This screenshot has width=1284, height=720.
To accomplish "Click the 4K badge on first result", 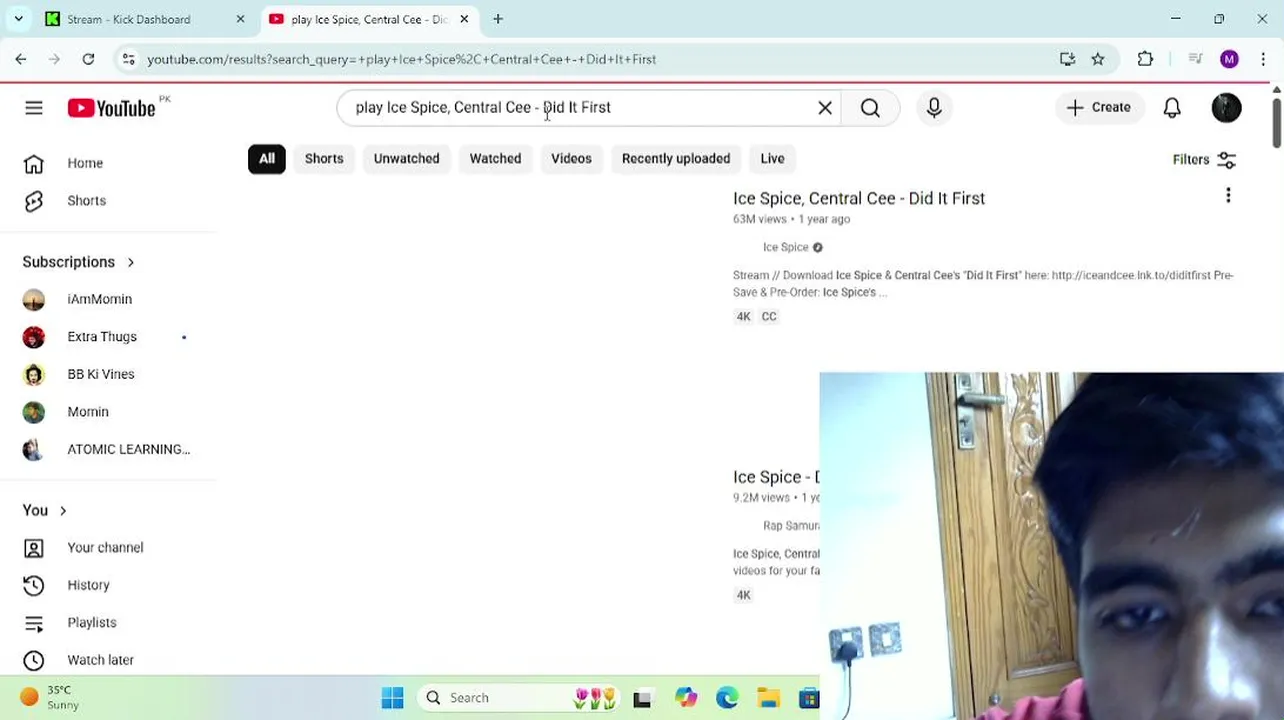I will [x=743, y=317].
